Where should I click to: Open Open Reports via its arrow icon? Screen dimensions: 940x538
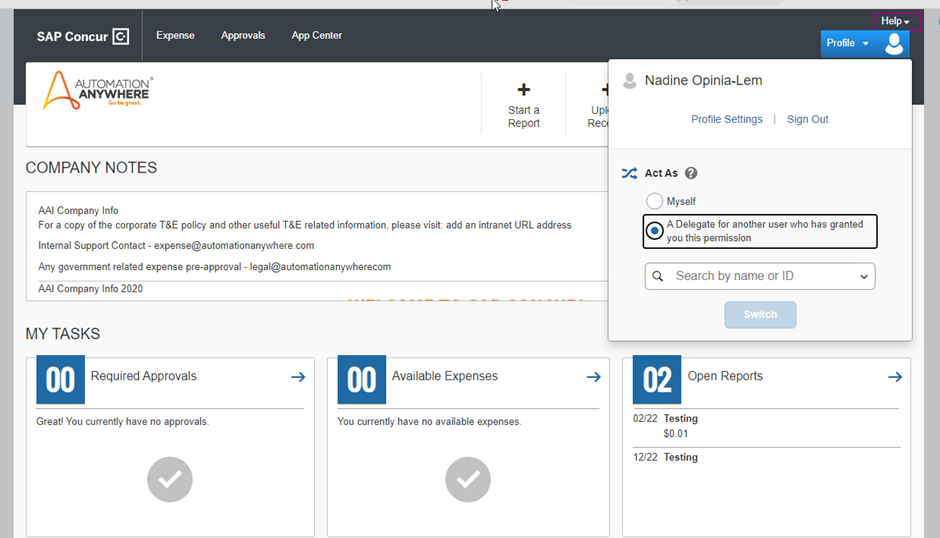point(895,377)
